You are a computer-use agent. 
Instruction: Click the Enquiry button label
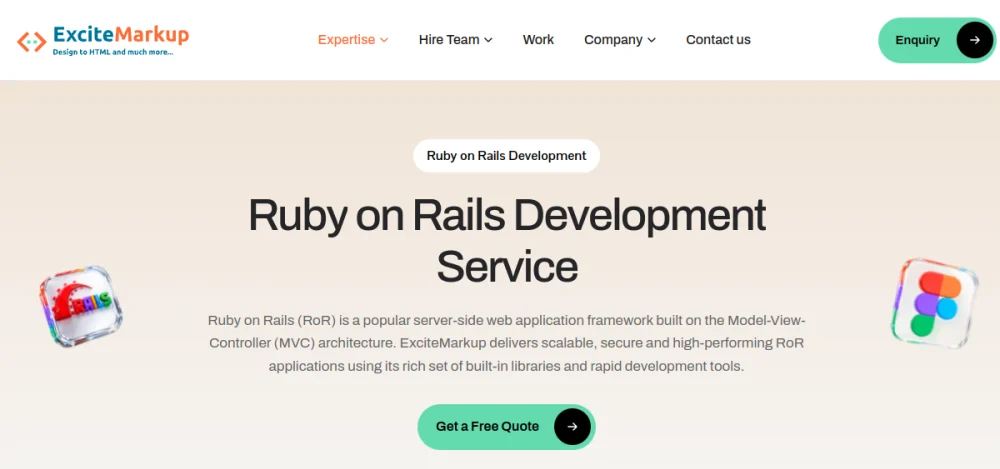point(917,40)
